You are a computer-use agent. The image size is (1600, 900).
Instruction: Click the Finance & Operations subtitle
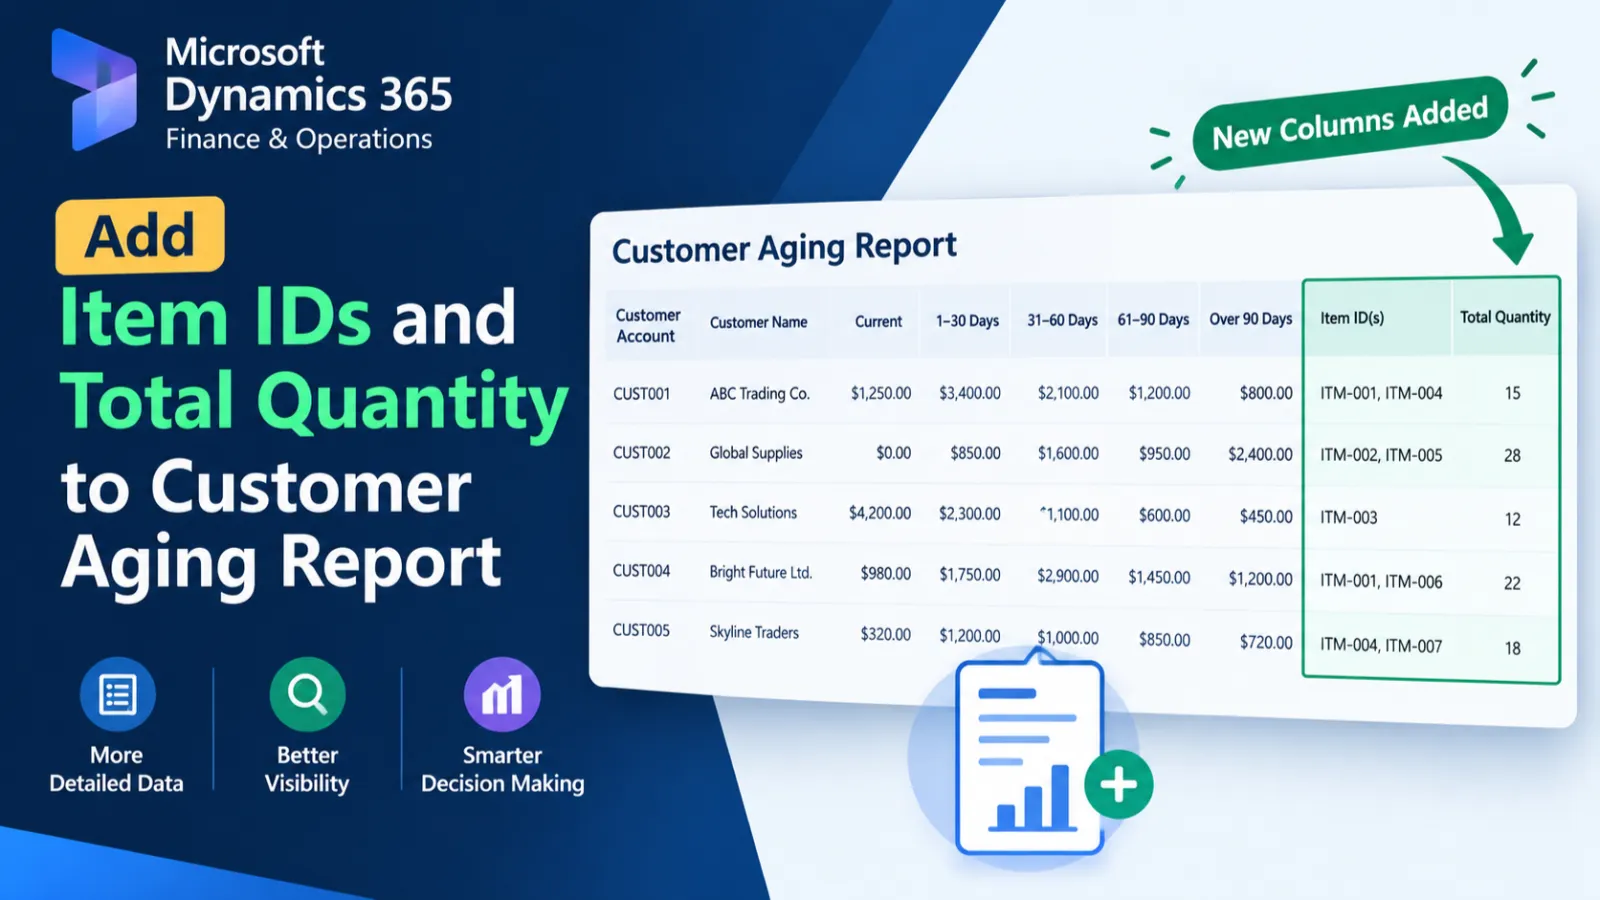pyautogui.click(x=299, y=139)
